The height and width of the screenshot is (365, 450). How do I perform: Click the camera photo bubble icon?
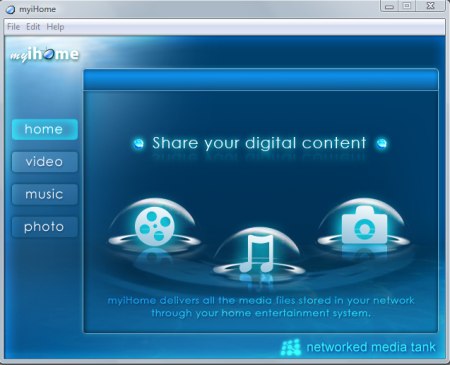(x=364, y=225)
